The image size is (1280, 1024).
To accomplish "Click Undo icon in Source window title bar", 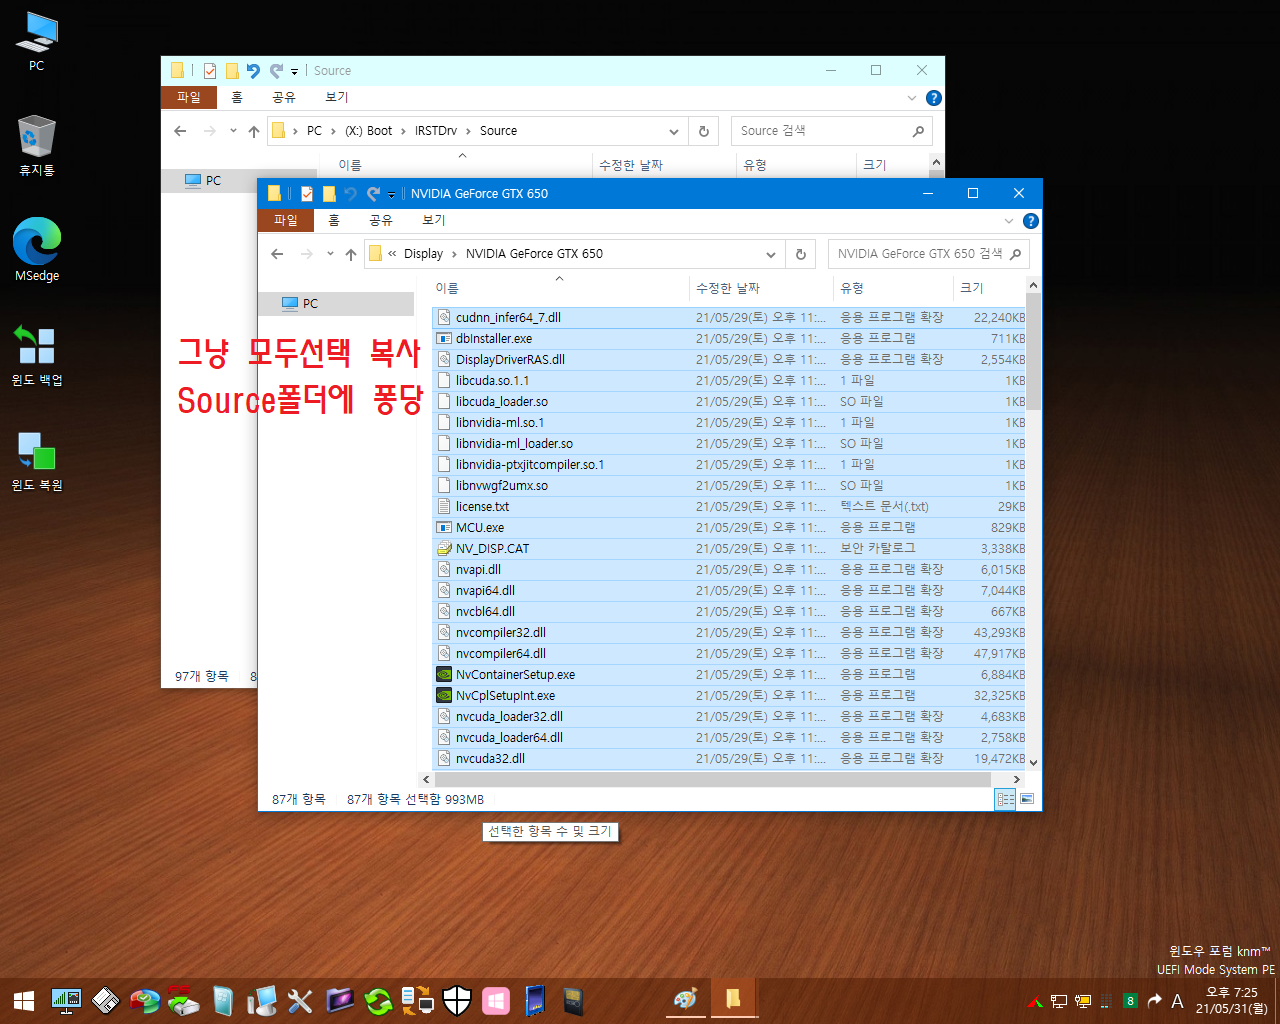I will [253, 71].
